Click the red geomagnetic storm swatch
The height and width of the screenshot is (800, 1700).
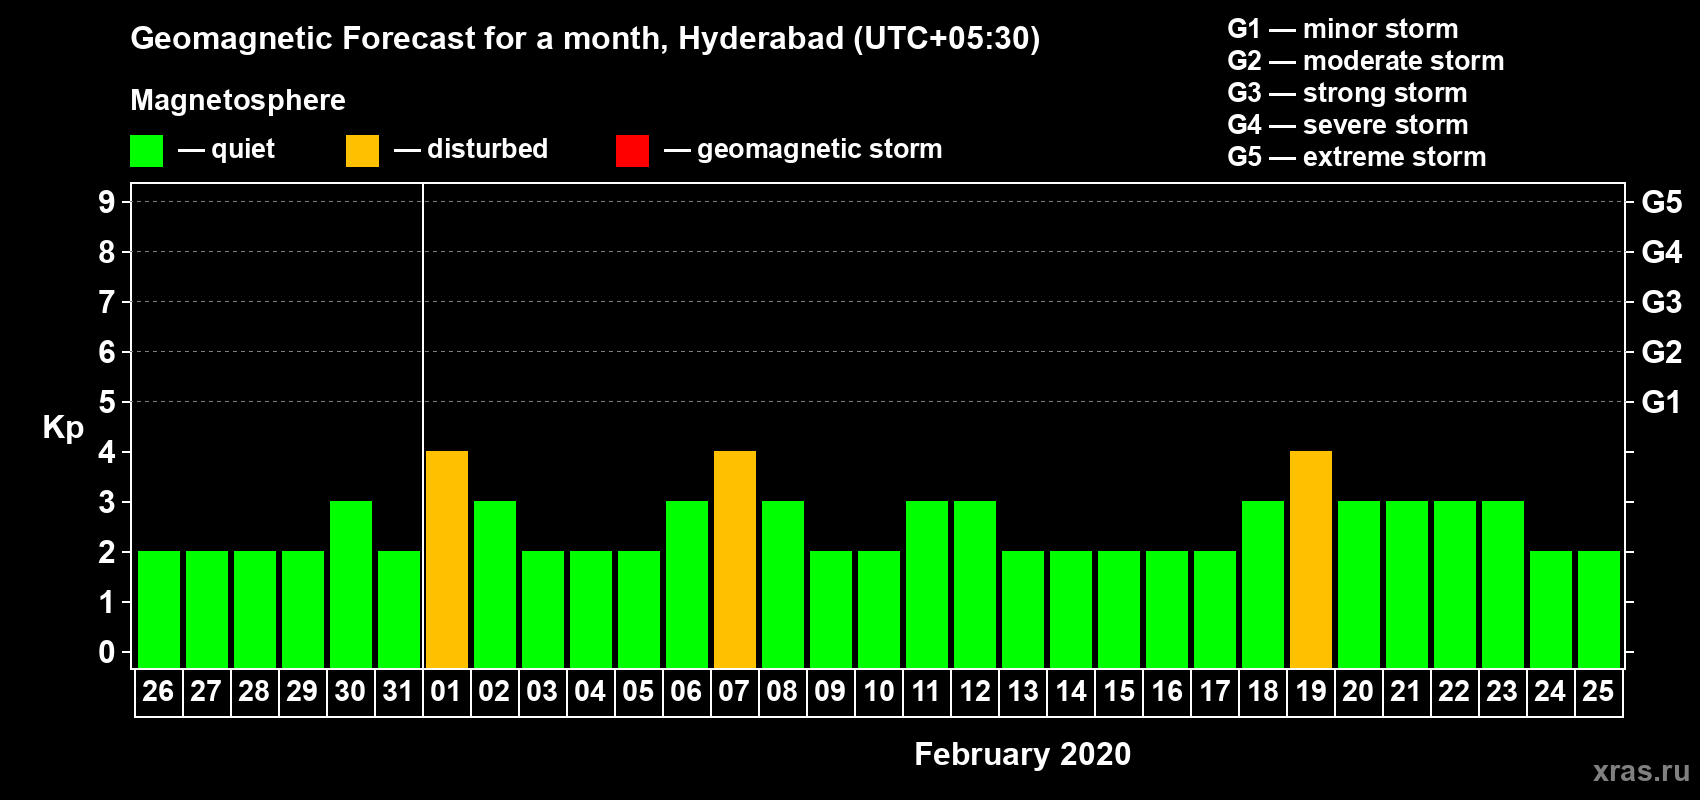click(632, 151)
